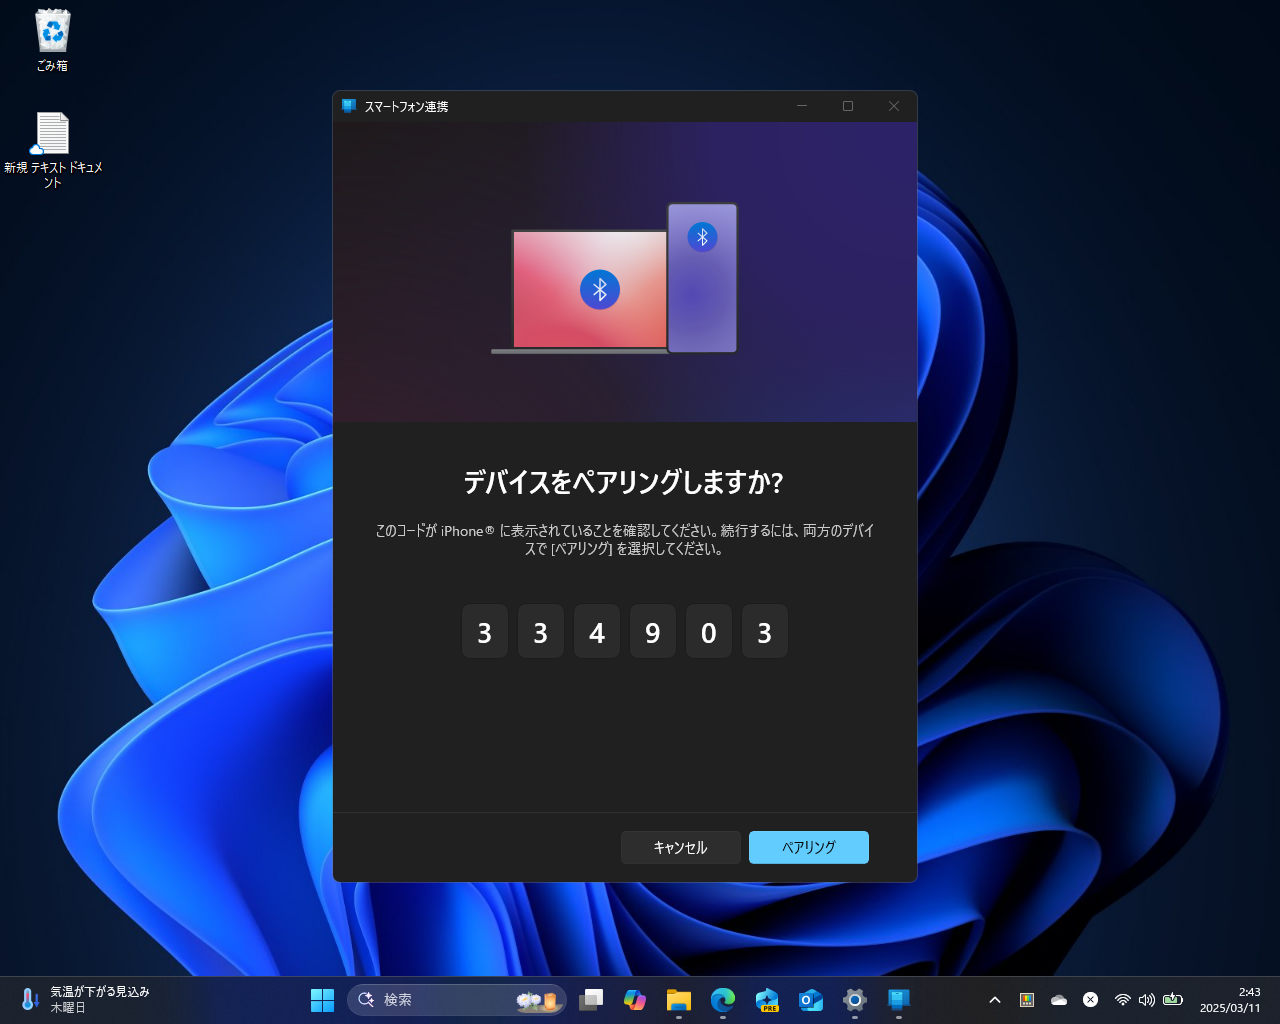The height and width of the screenshot is (1024, 1280).
Task: Open the Start menu
Action: point(322,999)
